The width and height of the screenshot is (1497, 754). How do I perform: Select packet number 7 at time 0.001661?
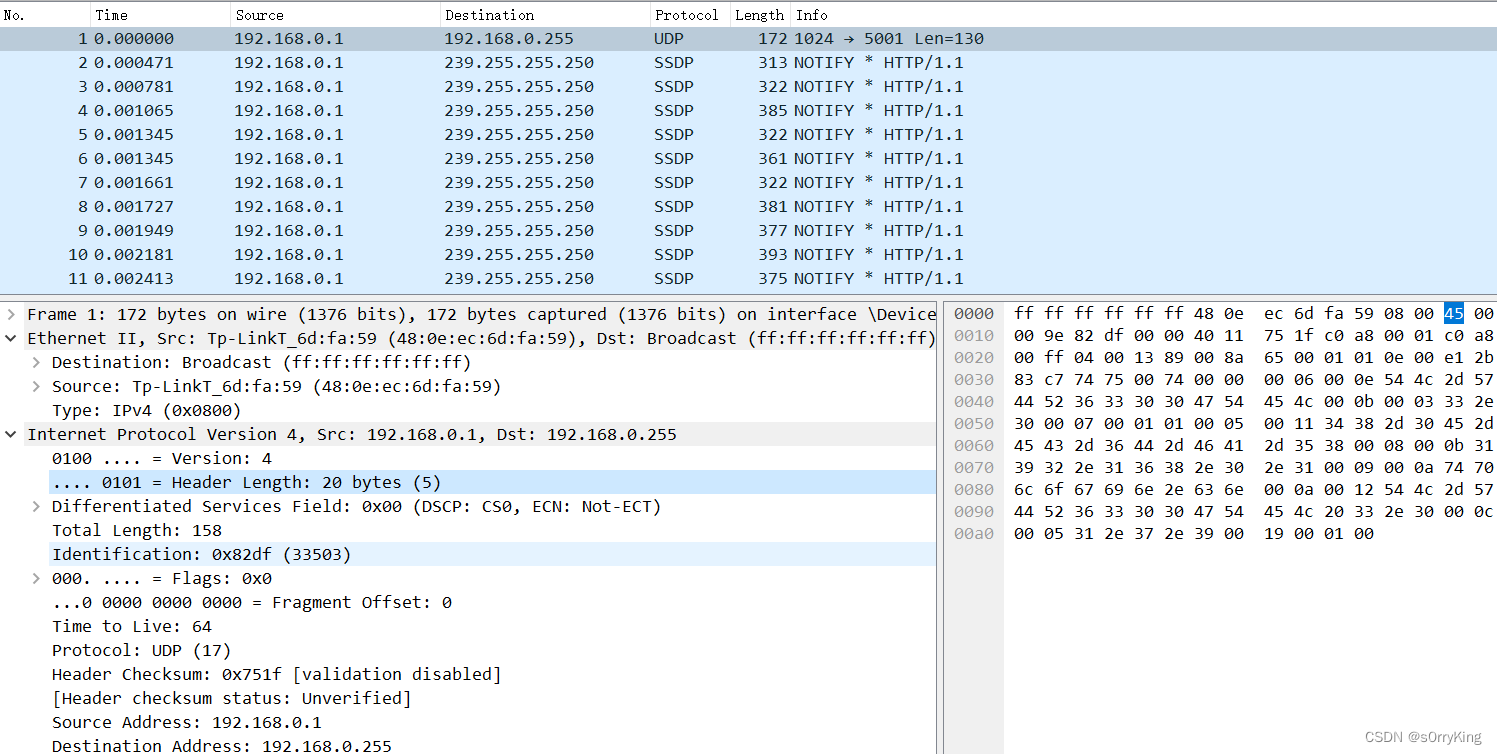click(748, 183)
